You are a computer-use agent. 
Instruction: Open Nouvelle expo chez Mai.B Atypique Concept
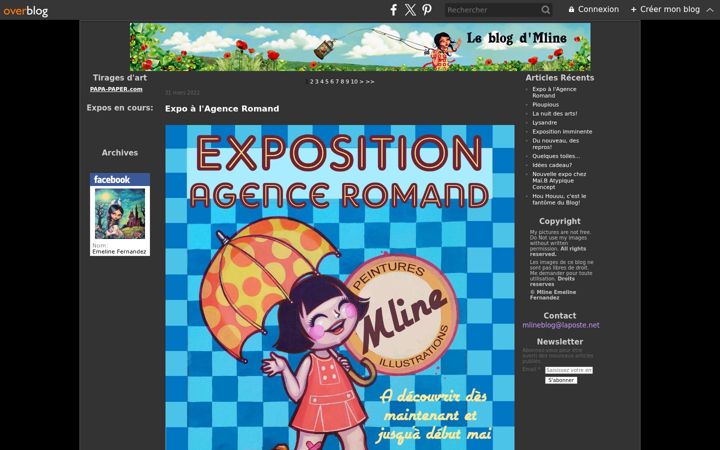[559, 180]
